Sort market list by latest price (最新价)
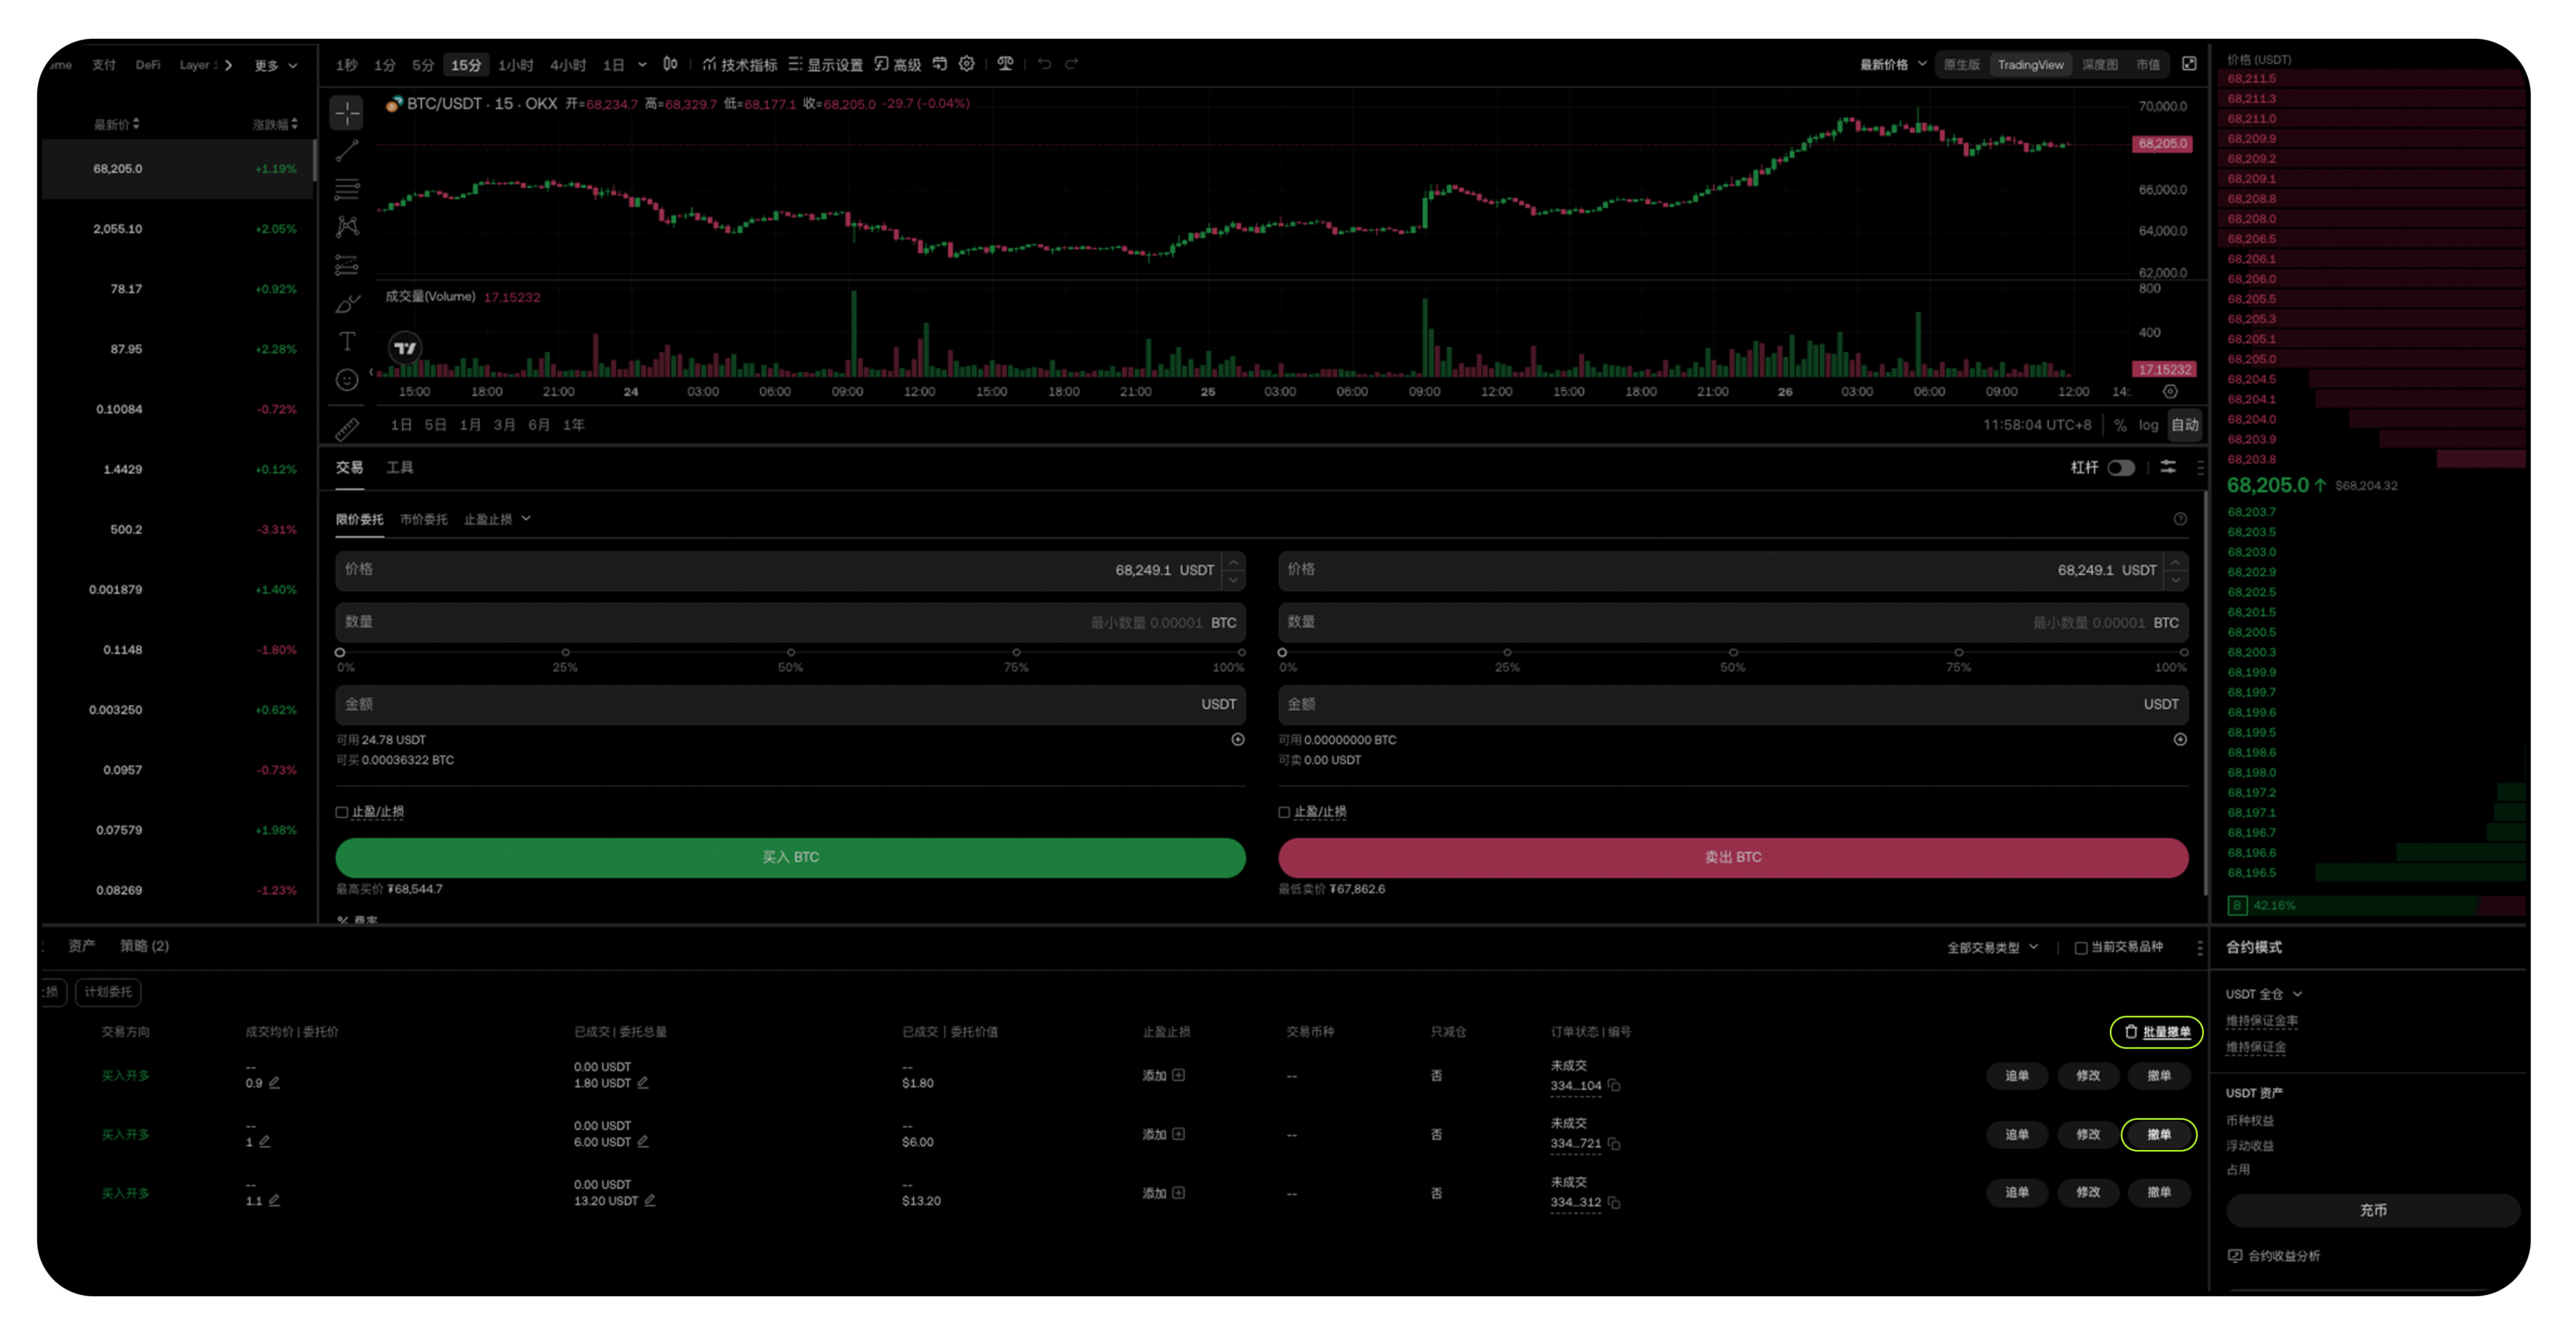Screen dimensions: 2576x1335 click(x=117, y=125)
